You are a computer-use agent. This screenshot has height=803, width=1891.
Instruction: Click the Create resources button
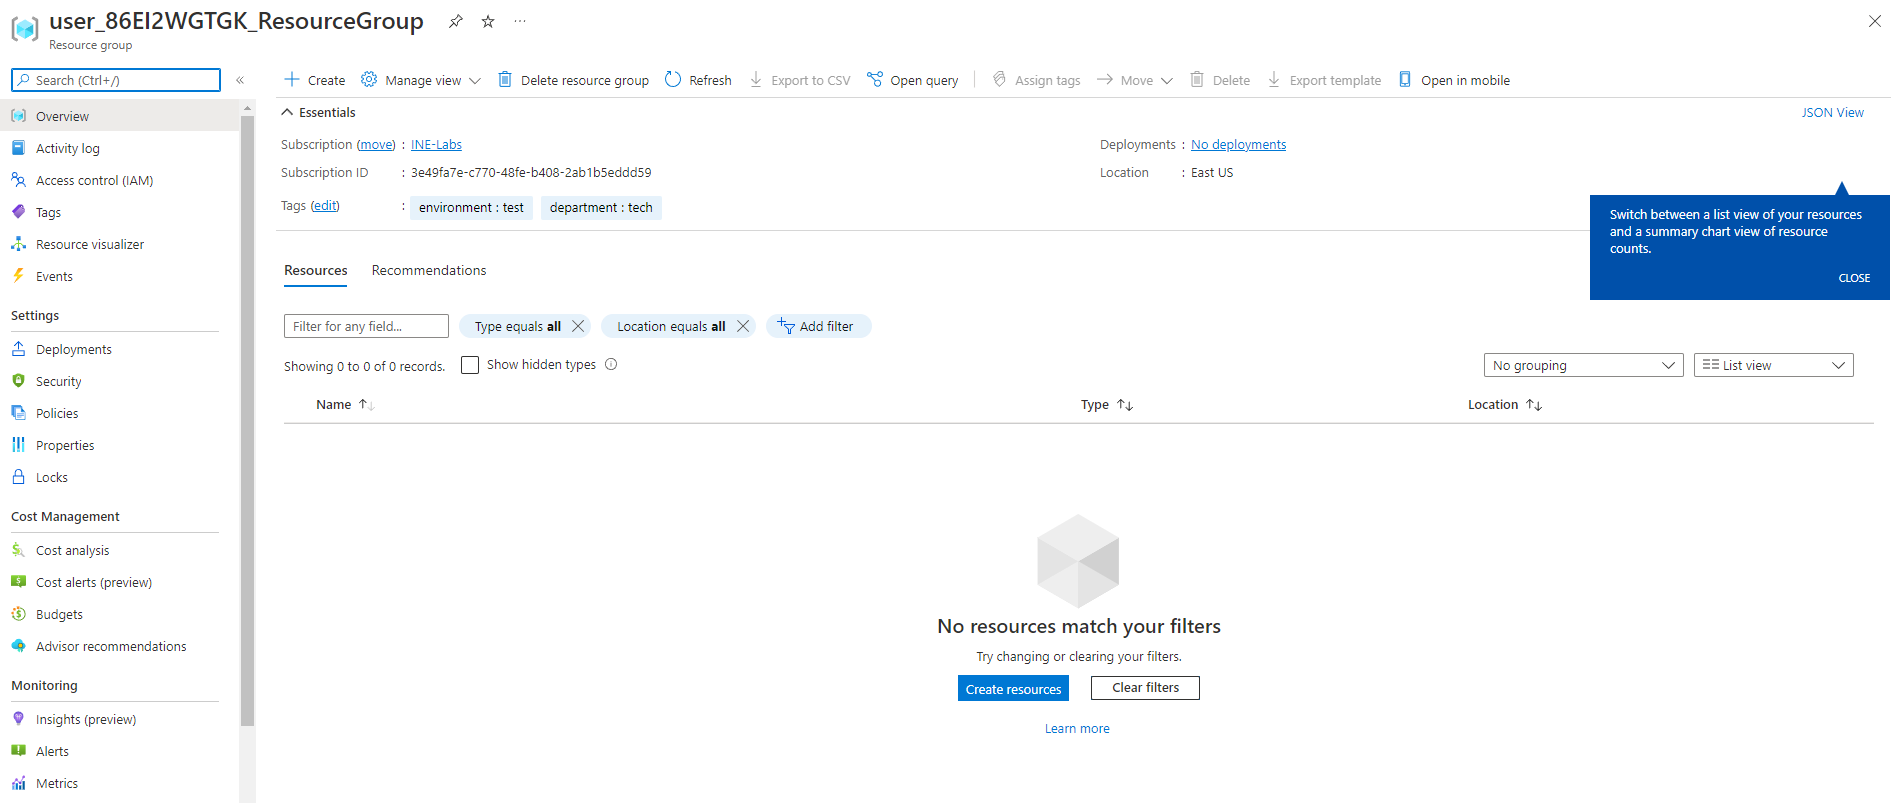click(1012, 689)
